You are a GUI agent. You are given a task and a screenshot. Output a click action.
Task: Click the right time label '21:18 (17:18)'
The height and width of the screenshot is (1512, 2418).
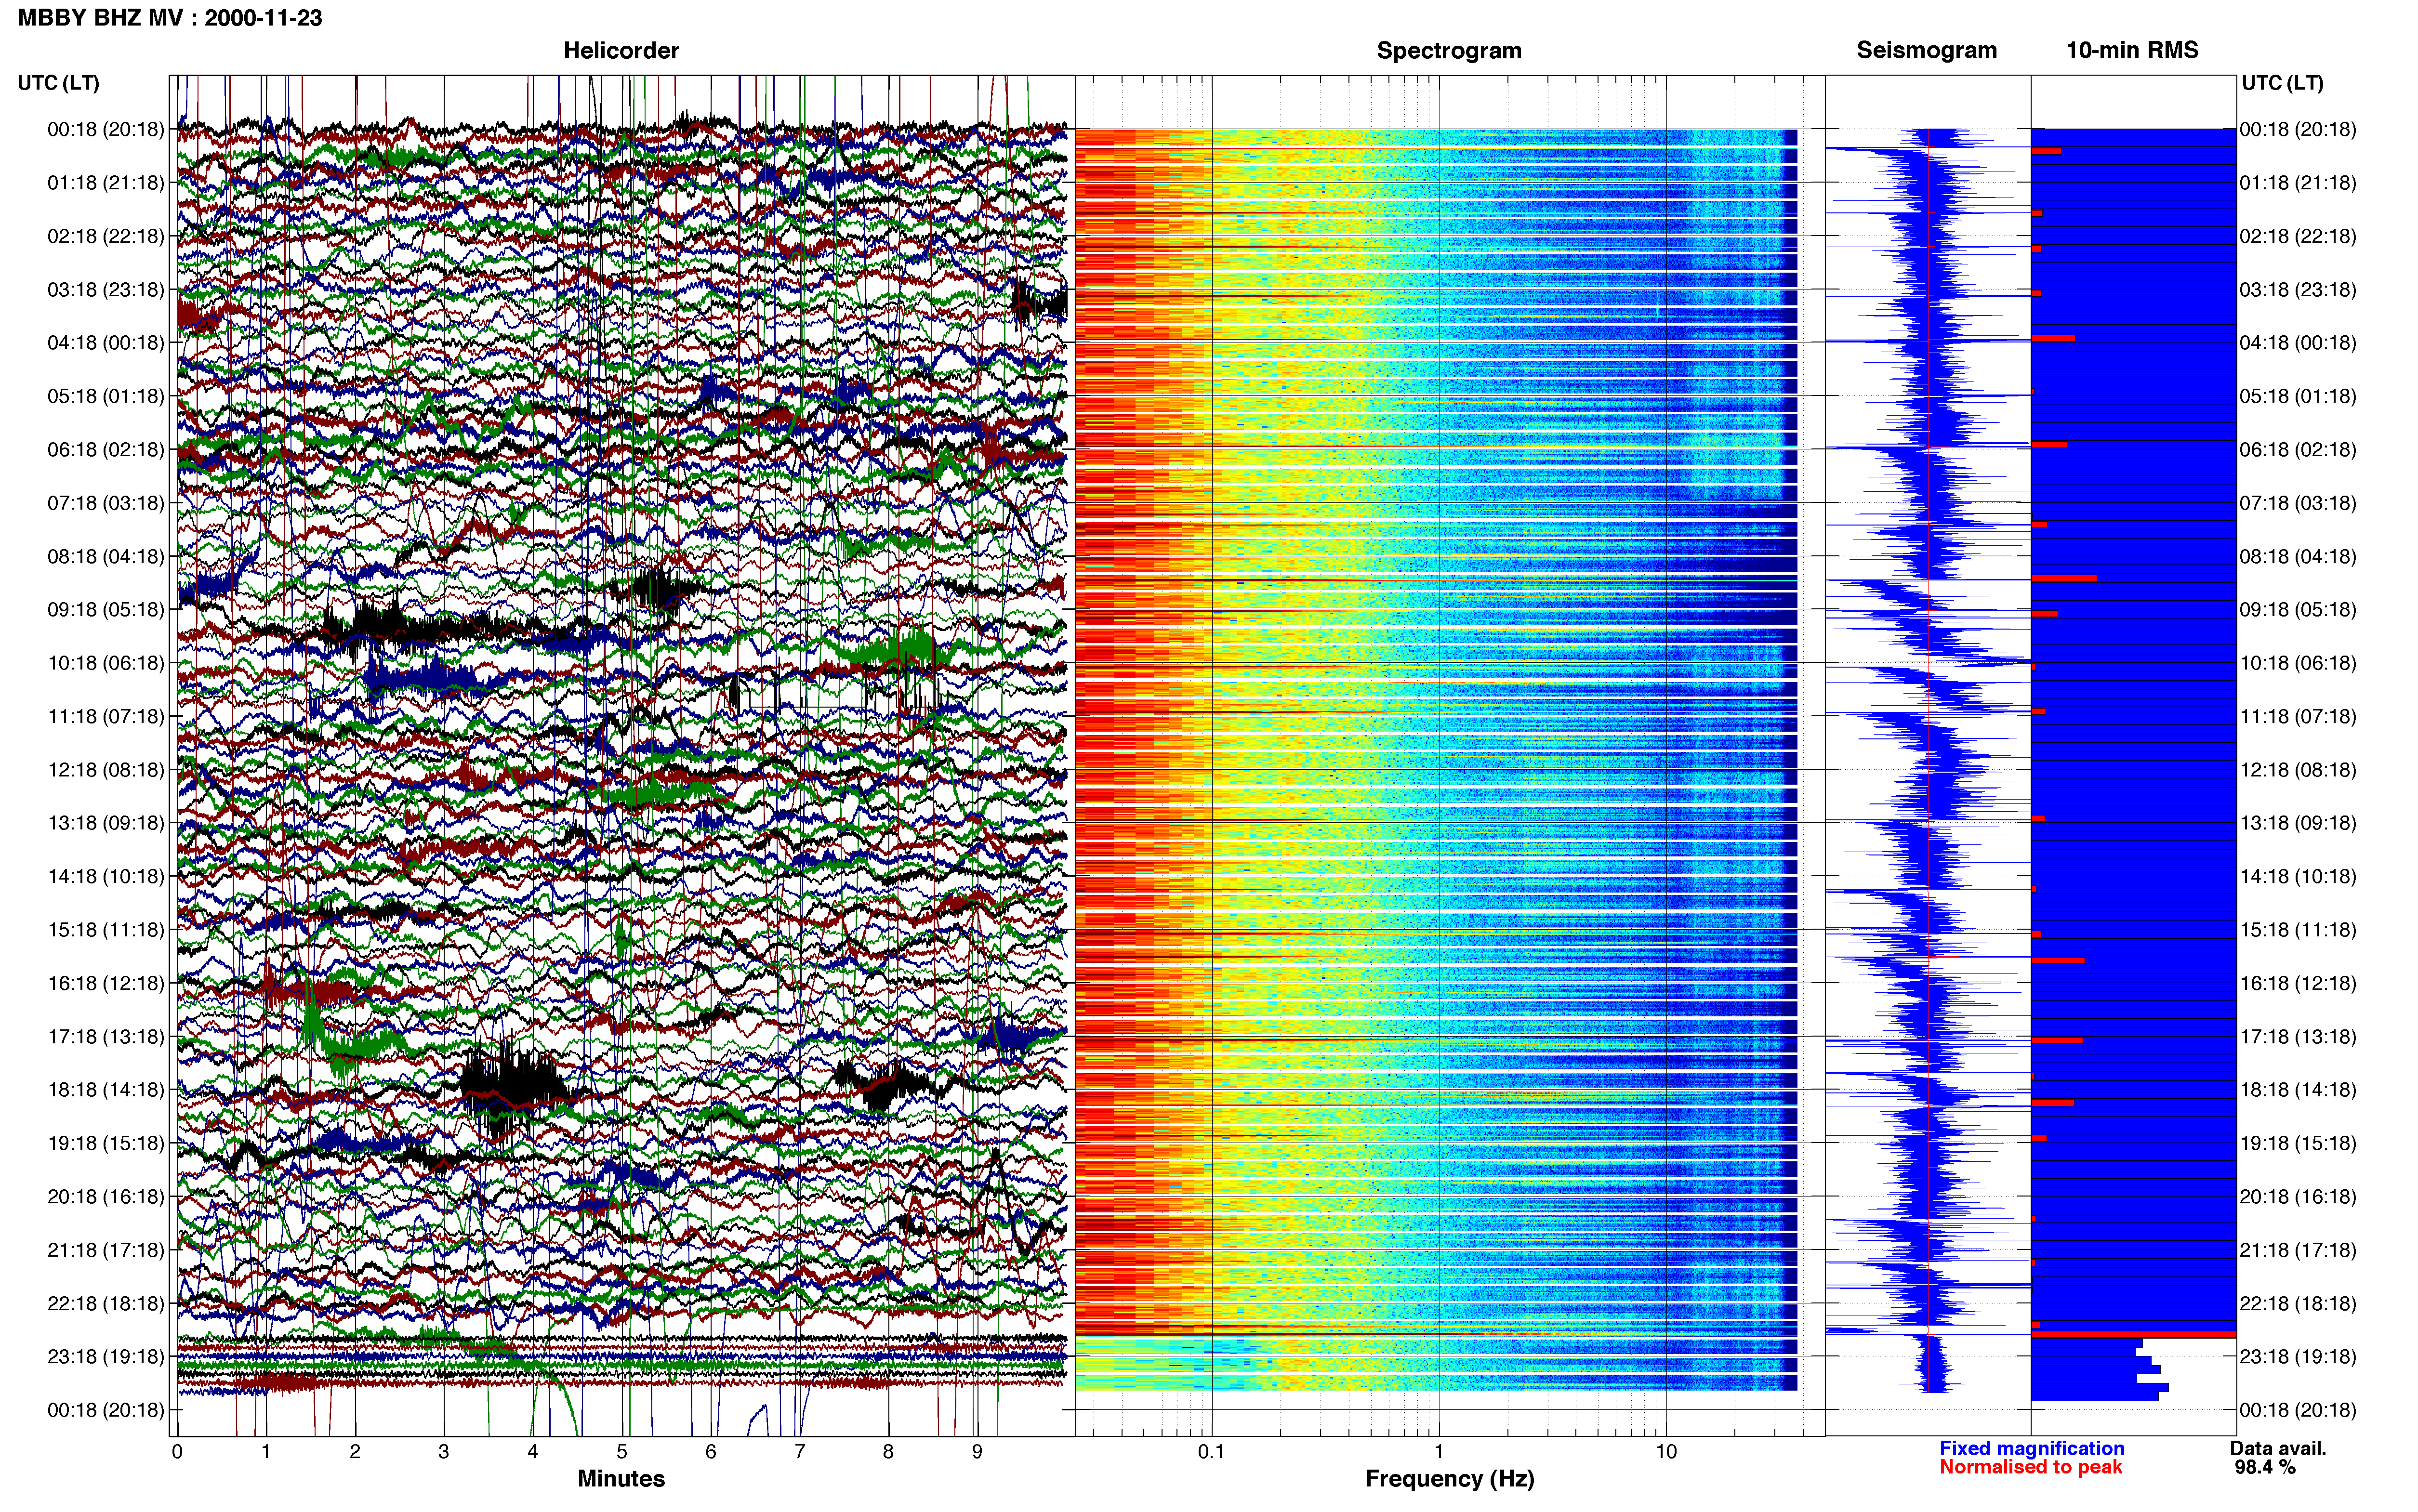pyautogui.click(x=2298, y=1249)
